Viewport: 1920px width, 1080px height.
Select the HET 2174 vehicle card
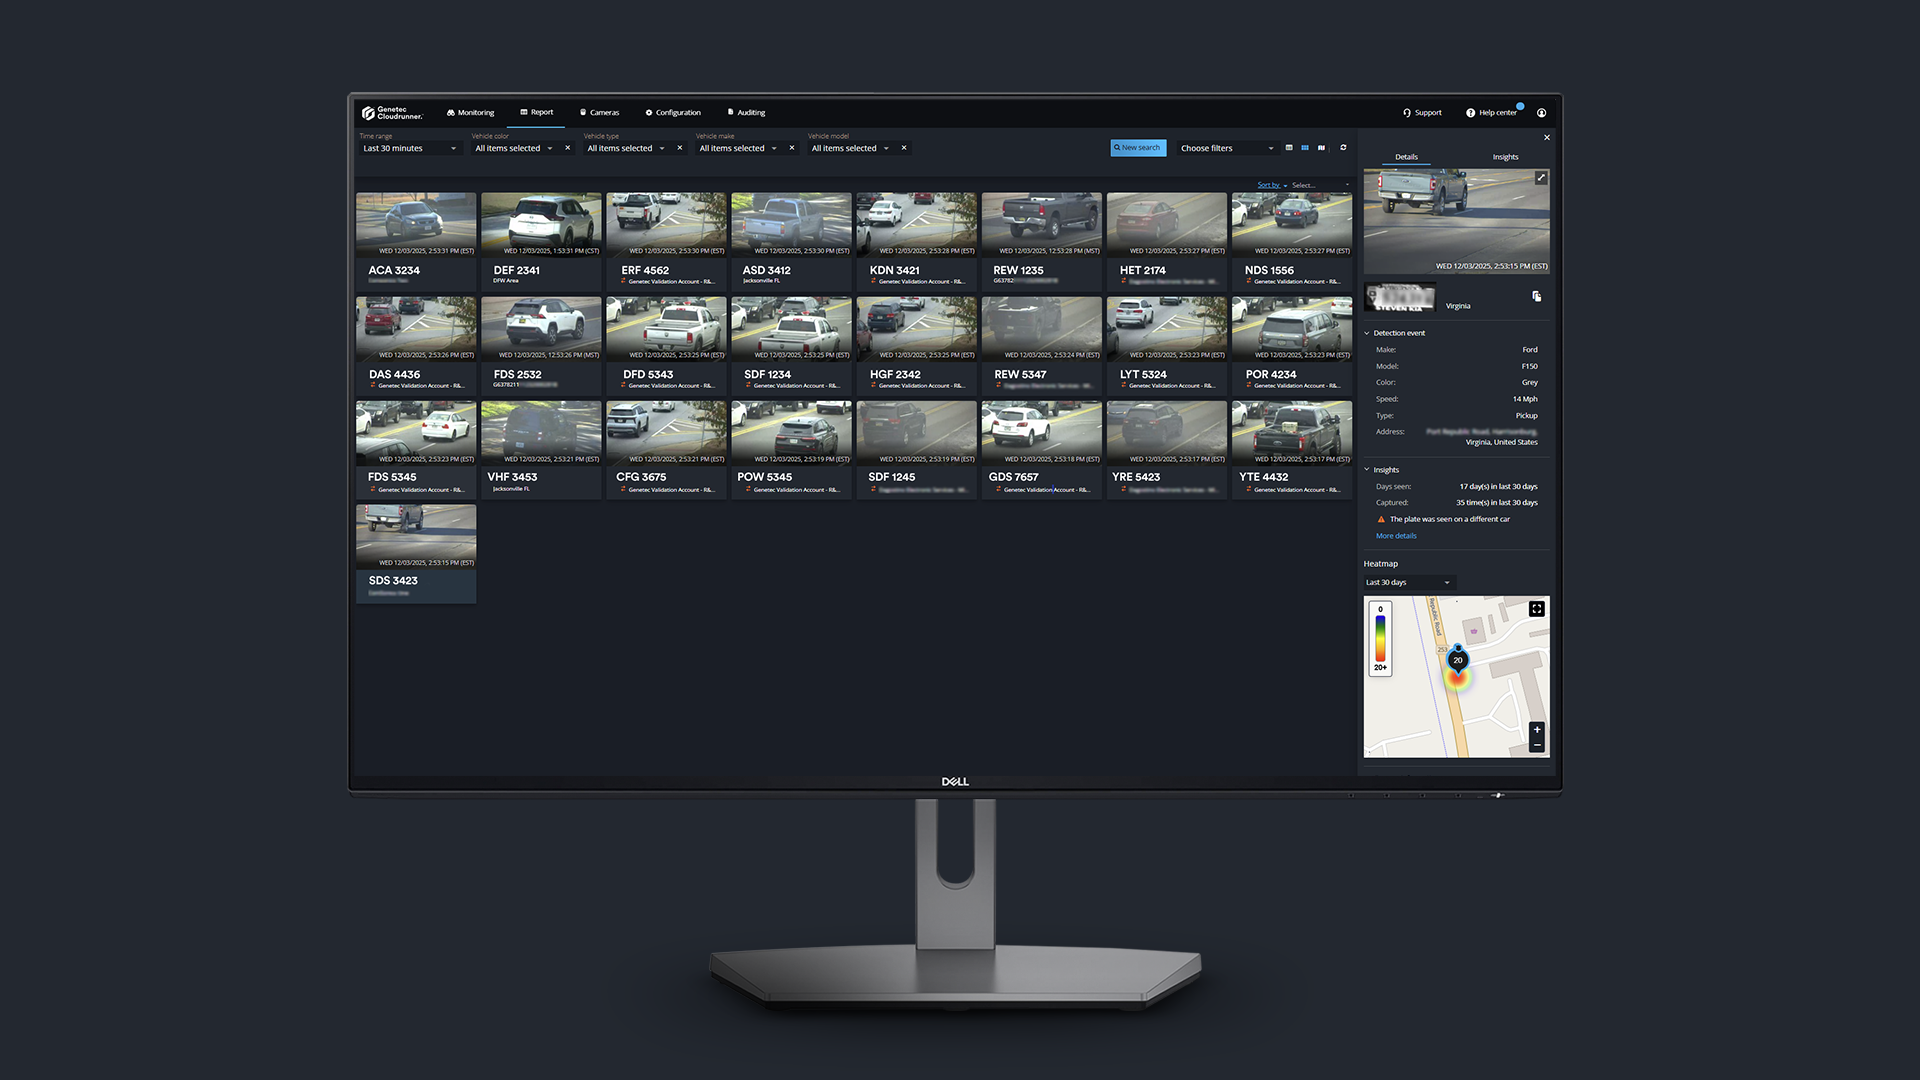(x=1167, y=241)
